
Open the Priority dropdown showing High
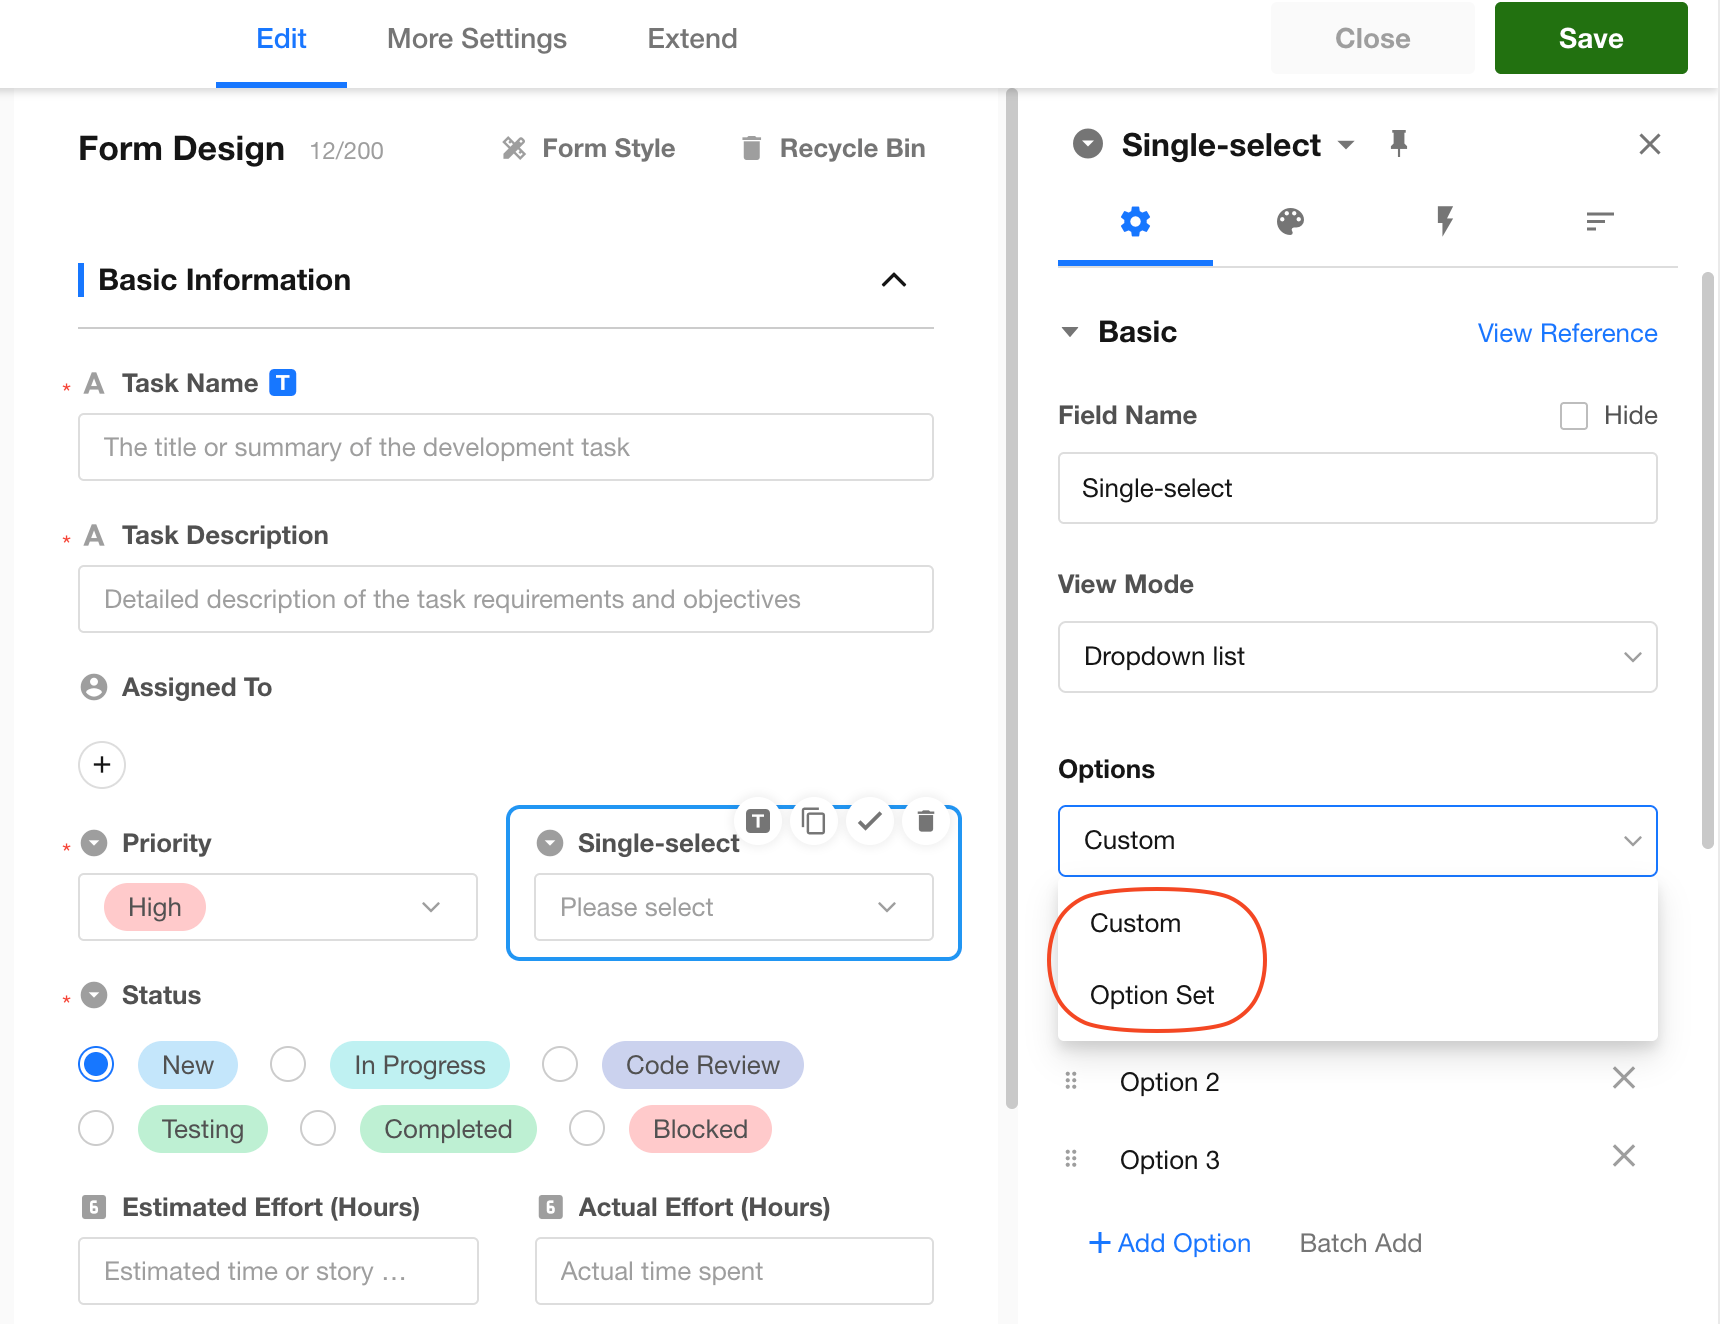(278, 907)
